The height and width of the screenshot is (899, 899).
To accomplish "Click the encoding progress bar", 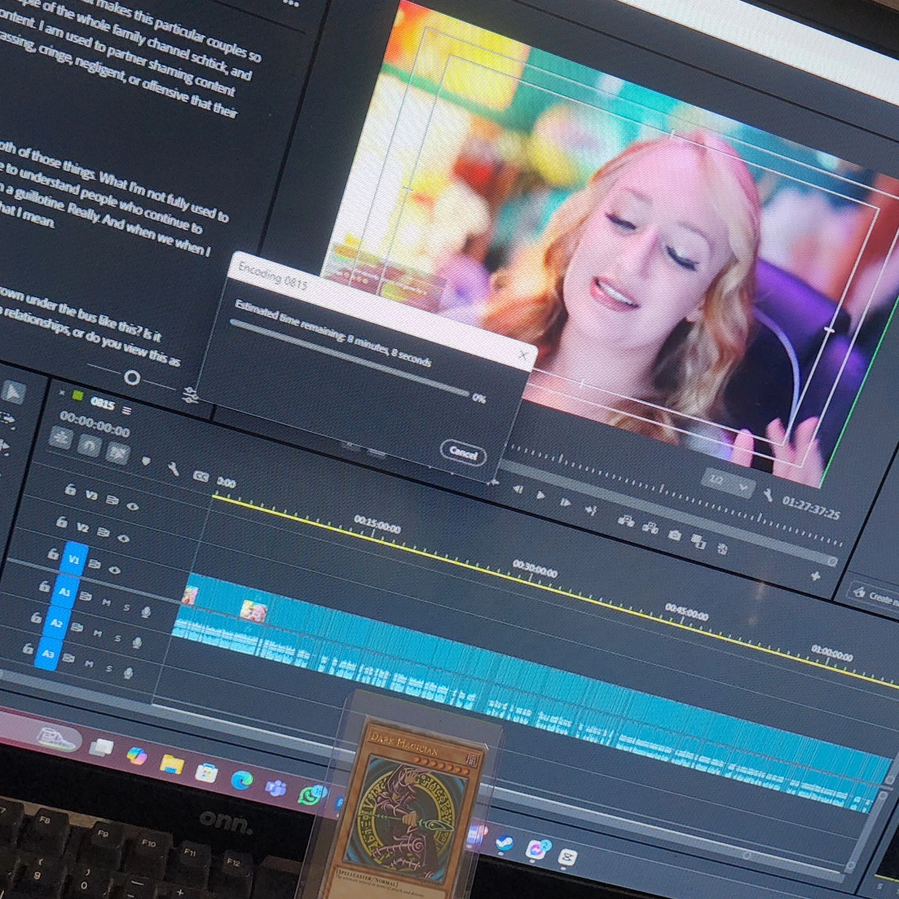I will pos(350,358).
